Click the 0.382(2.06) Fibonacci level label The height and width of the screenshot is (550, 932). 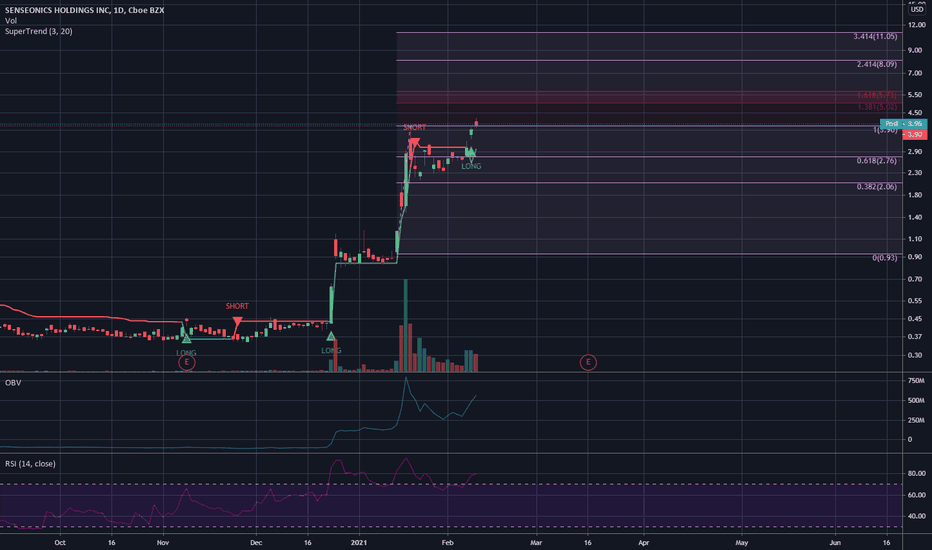point(877,187)
